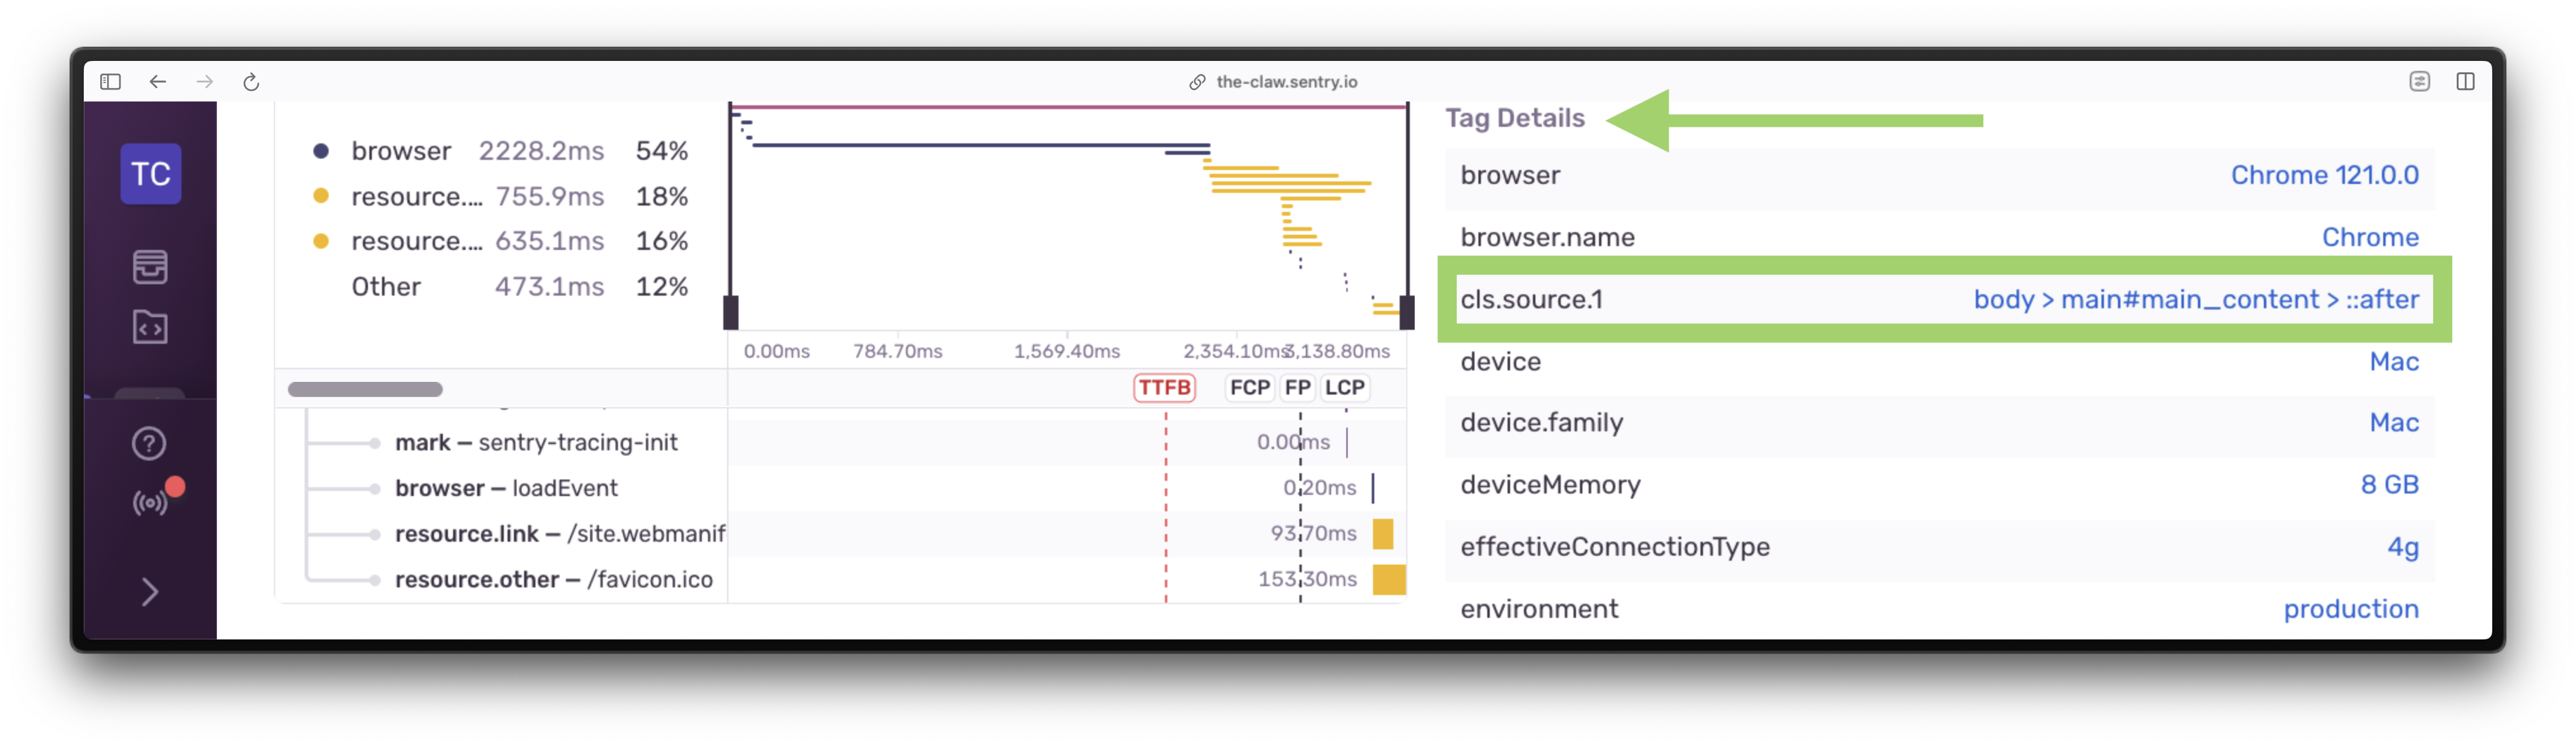Image resolution: width=2576 pixels, height=746 pixels.
Task: Open the Help question mark icon
Action: (149, 443)
